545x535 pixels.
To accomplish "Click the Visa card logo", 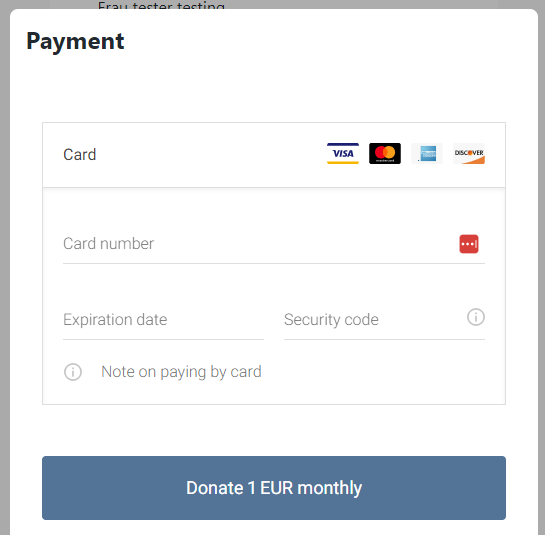I will [343, 153].
